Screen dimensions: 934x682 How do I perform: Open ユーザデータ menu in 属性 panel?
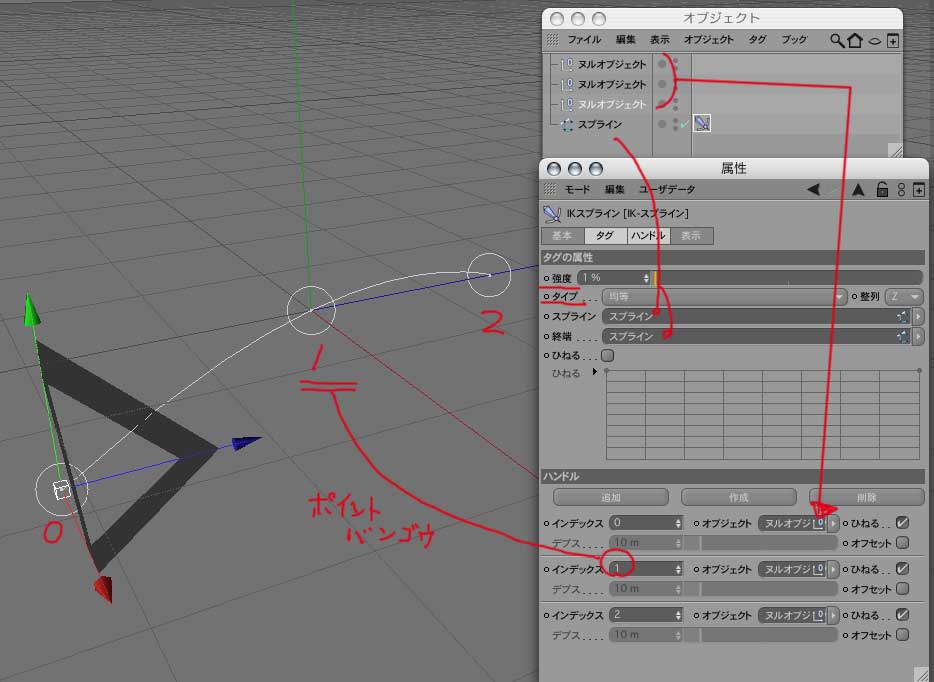tap(667, 189)
